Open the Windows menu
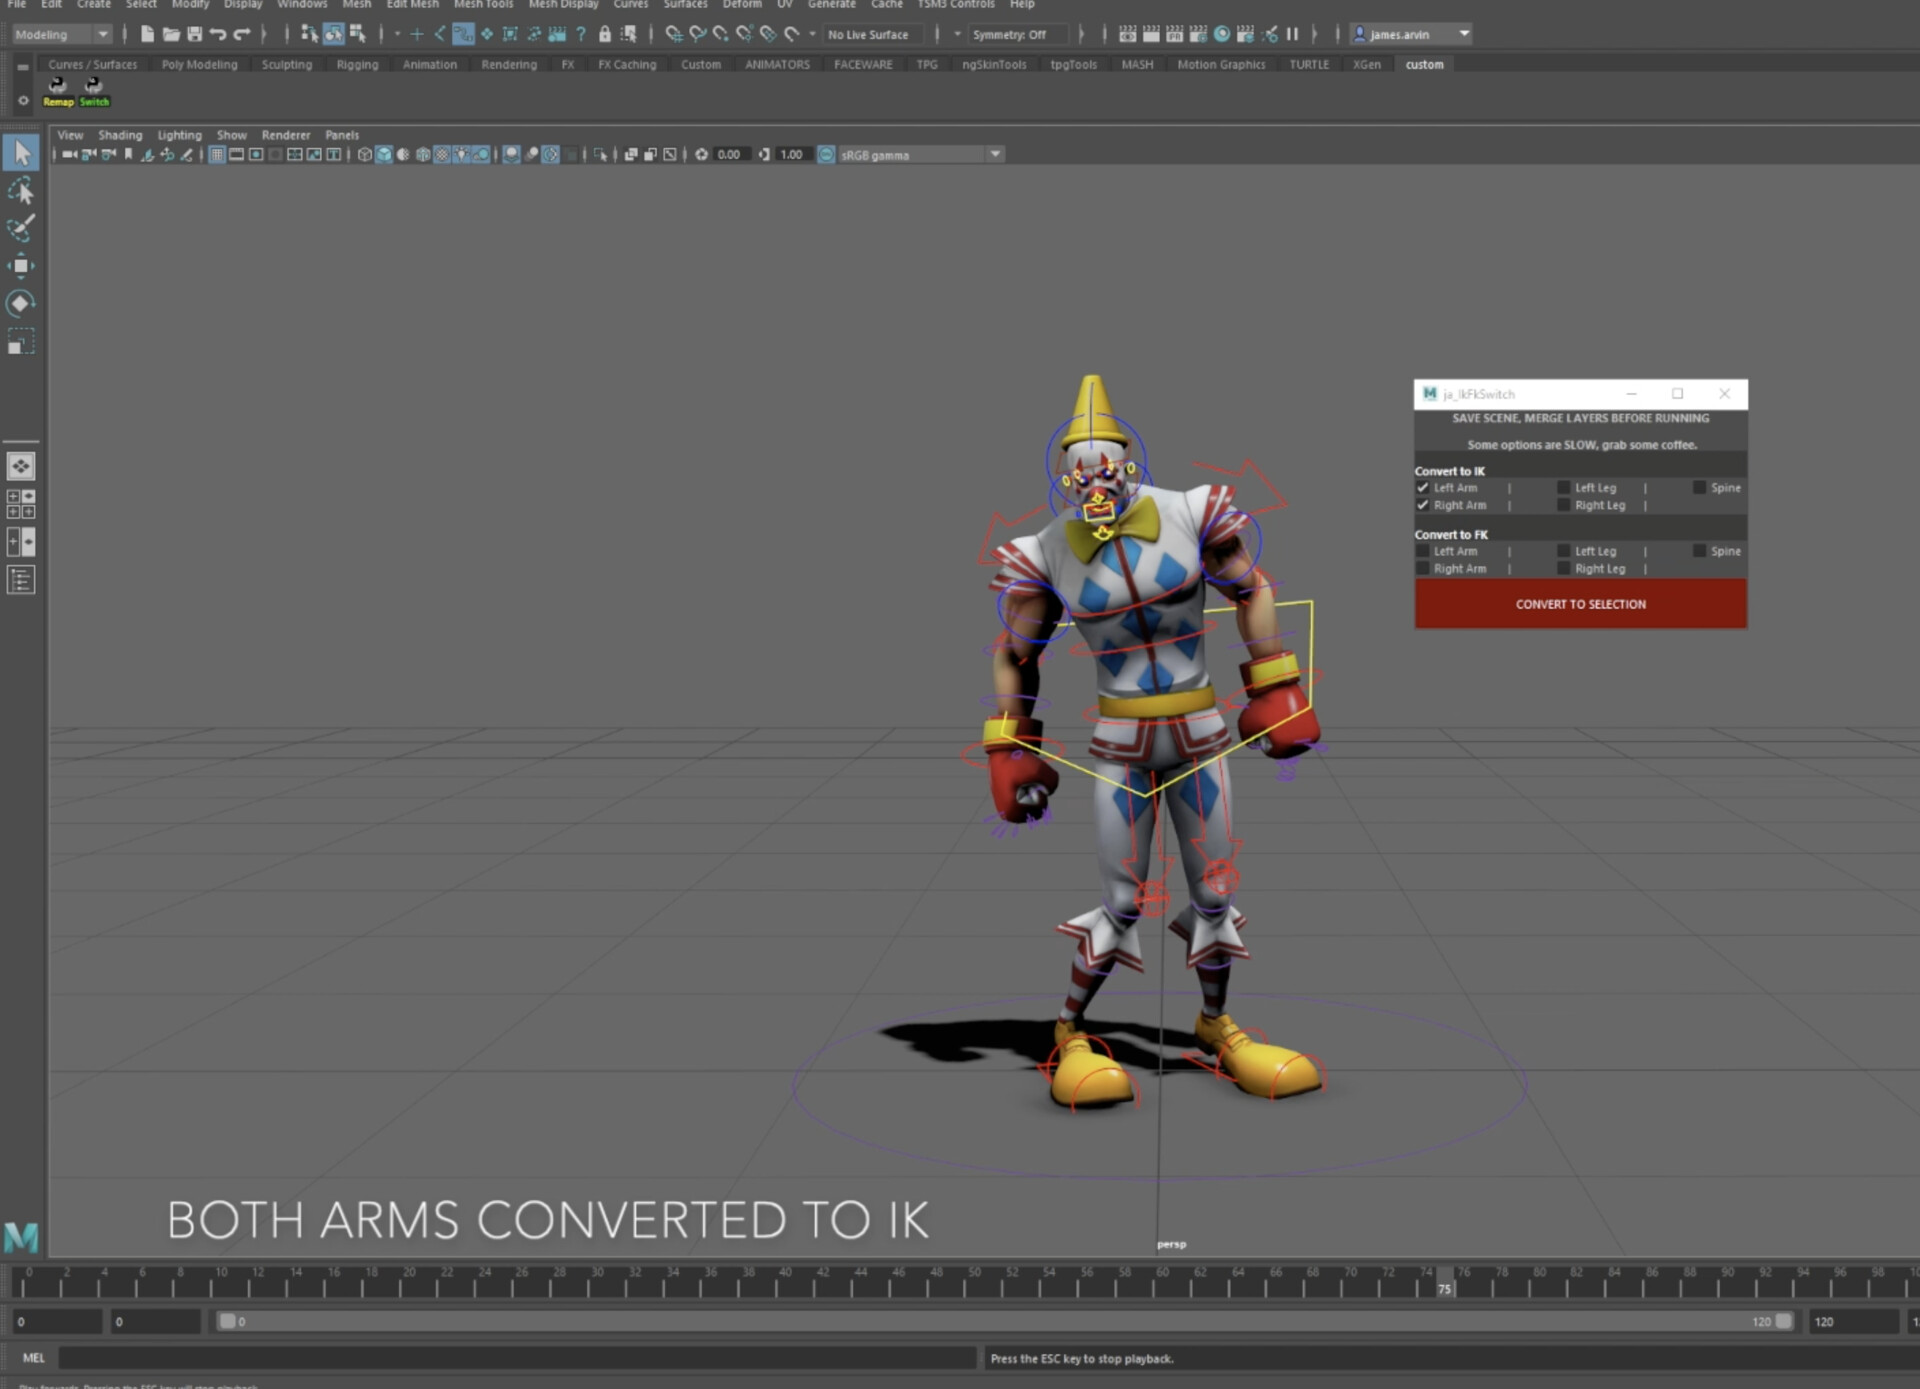The height and width of the screenshot is (1389, 1920). tap(302, 5)
